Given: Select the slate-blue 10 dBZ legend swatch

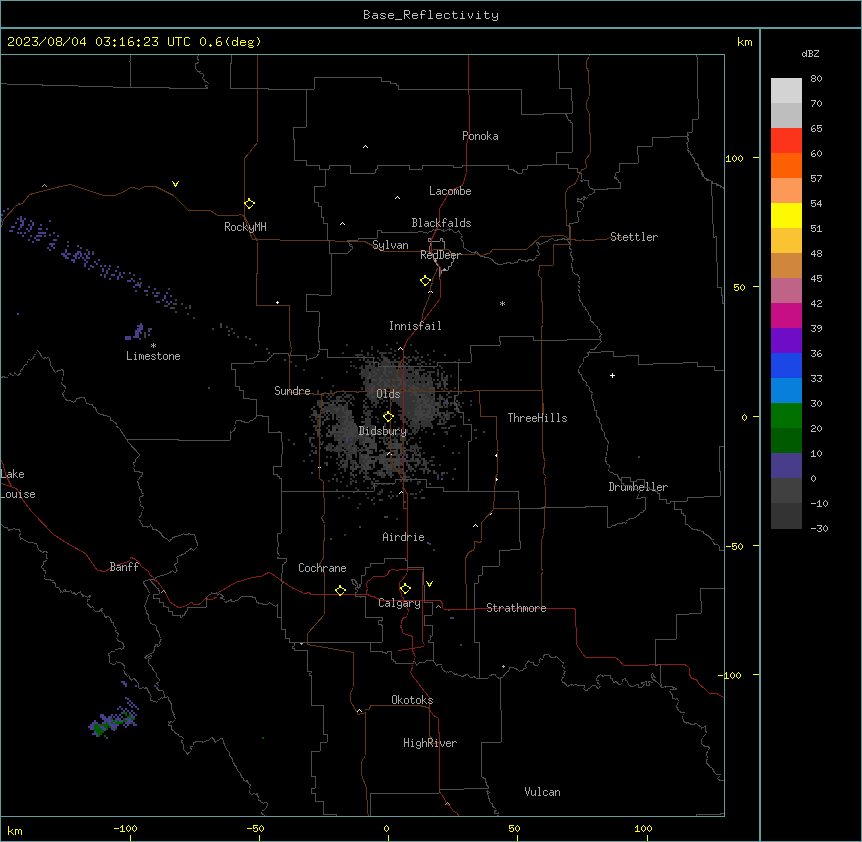Looking at the screenshot, I should (786, 466).
